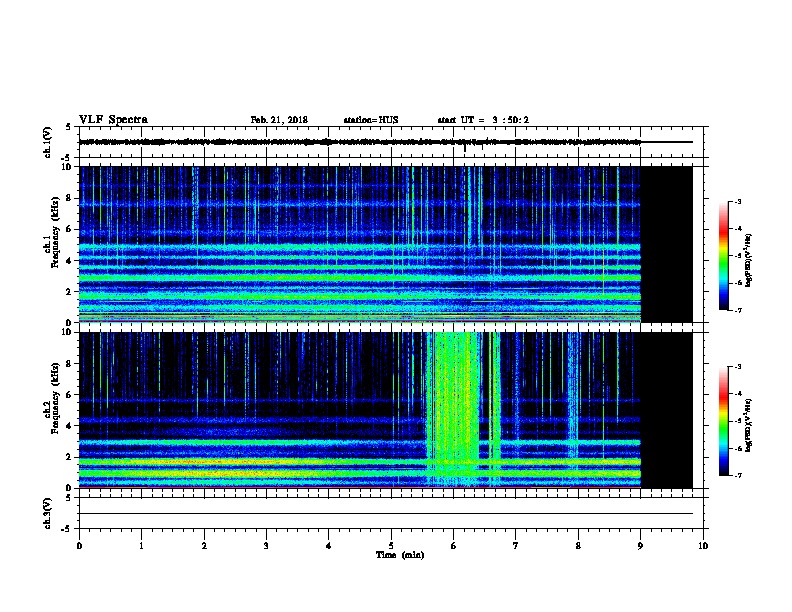Viewport: 792px width, 612px height.
Task: Select the ch.1 "Frequency (kHz)" axis label
Action: [x=55, y=232]
